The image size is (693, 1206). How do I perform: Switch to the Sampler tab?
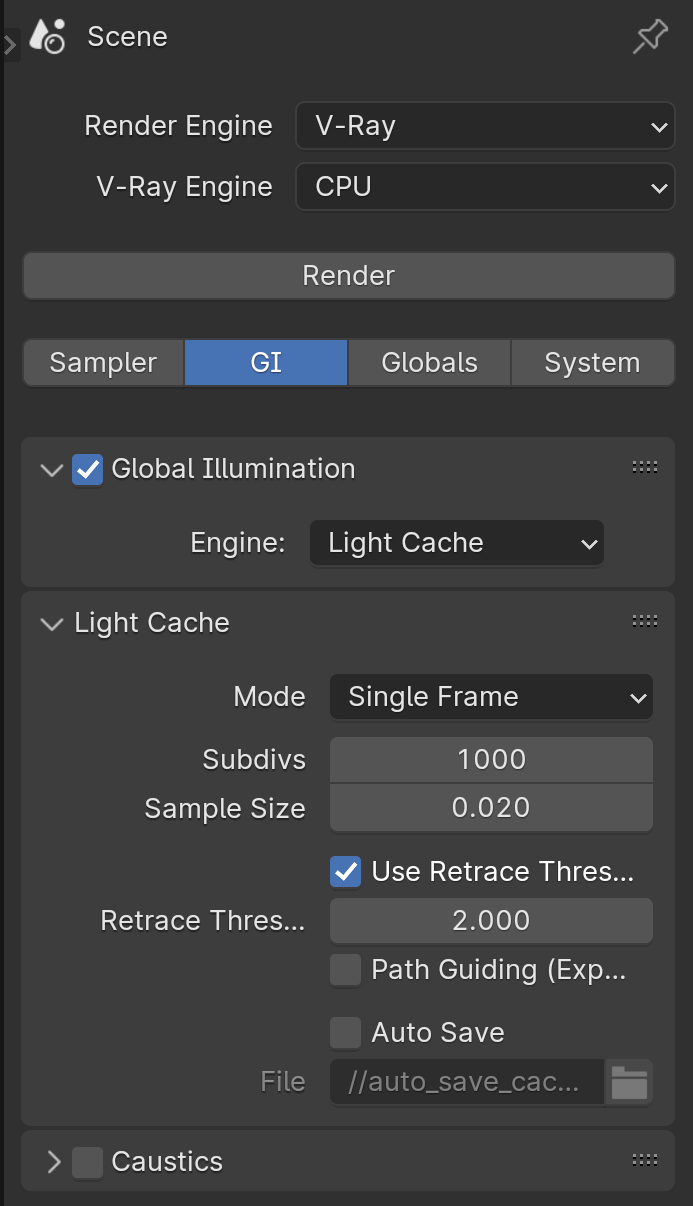(103, 362)
